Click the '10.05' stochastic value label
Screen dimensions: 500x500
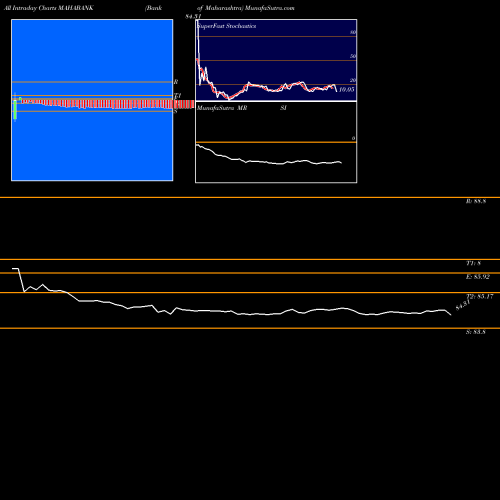pos(346,89)
